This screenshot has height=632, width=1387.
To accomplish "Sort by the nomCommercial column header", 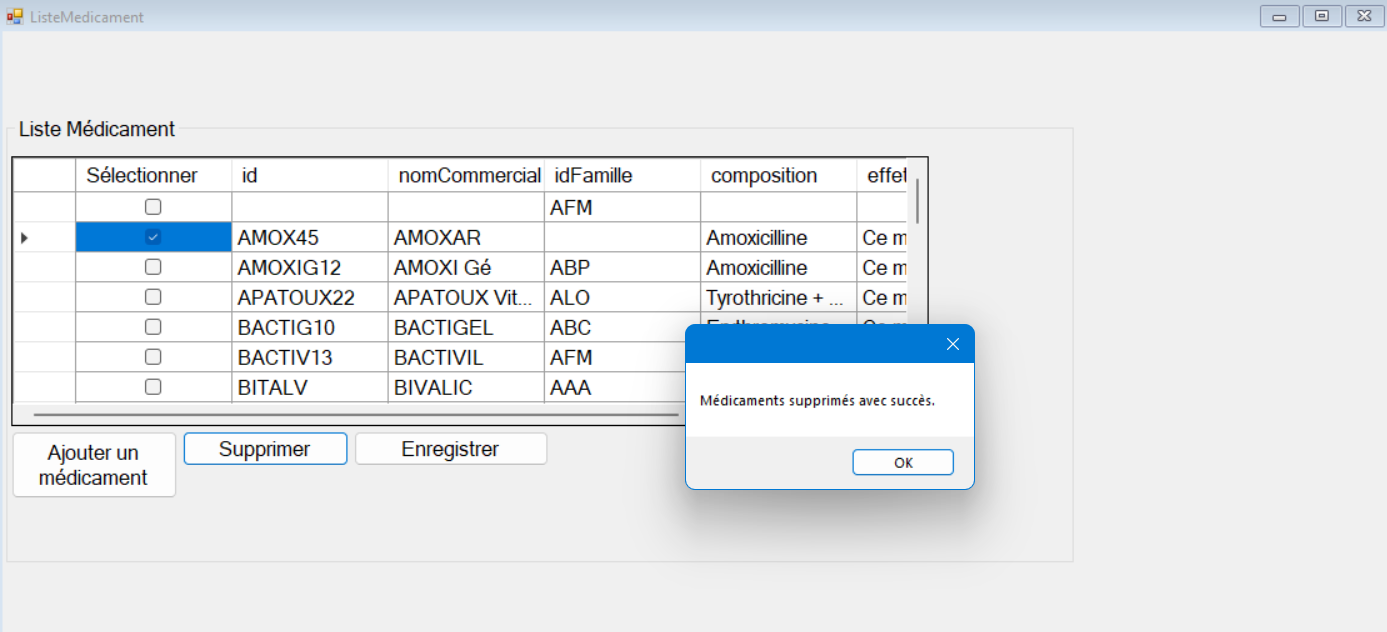I will point(468,176).
